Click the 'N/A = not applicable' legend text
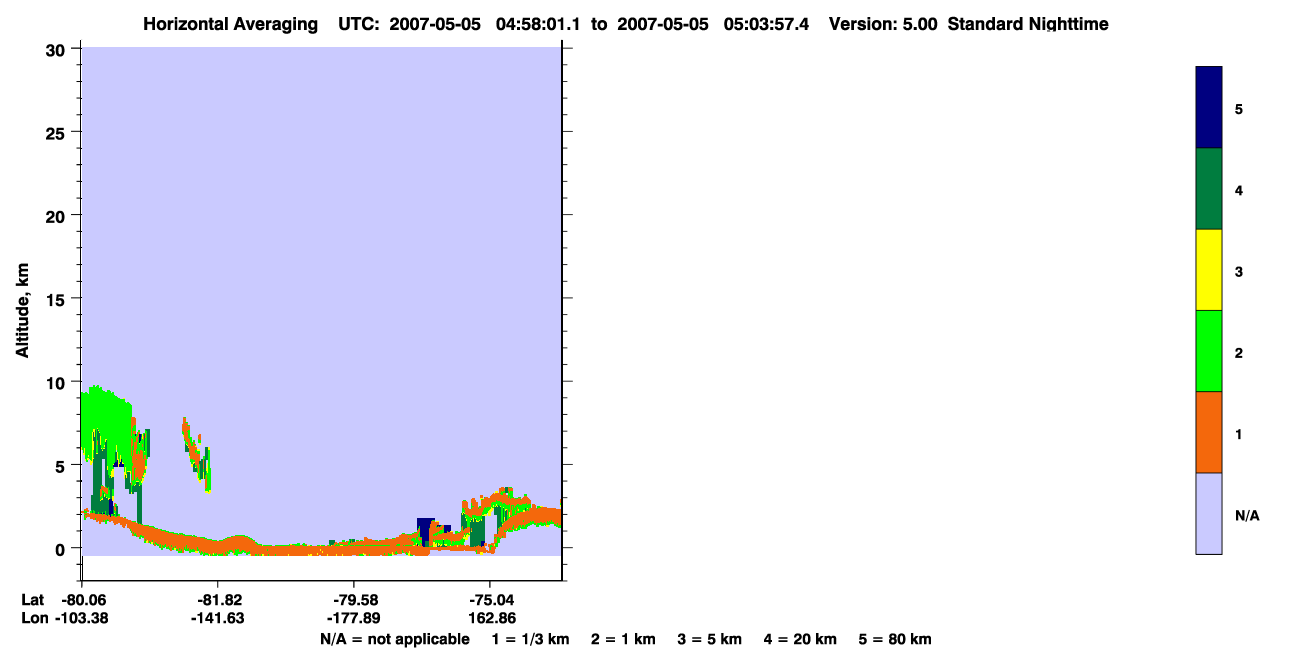 coord(395,639)
